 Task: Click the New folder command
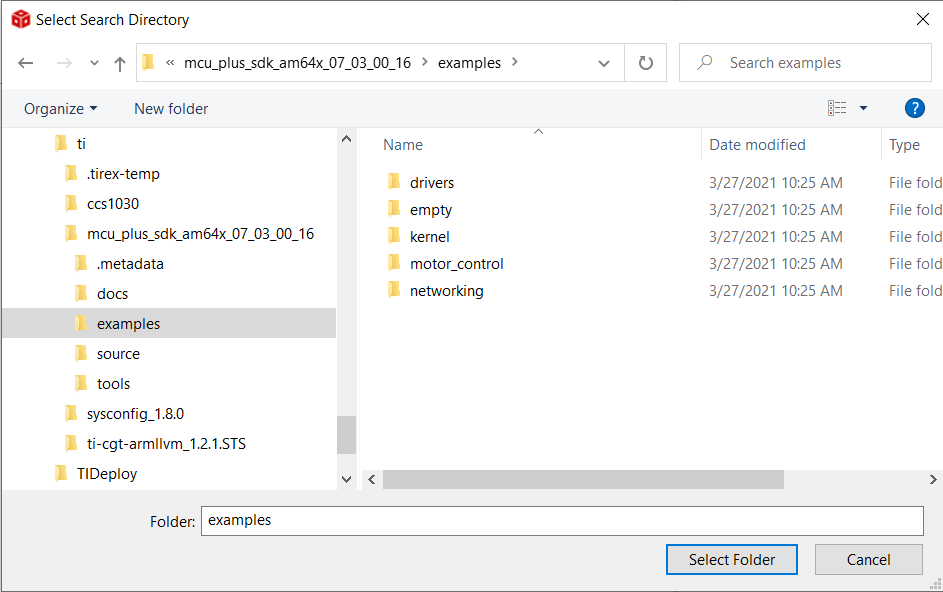(171, 108)
